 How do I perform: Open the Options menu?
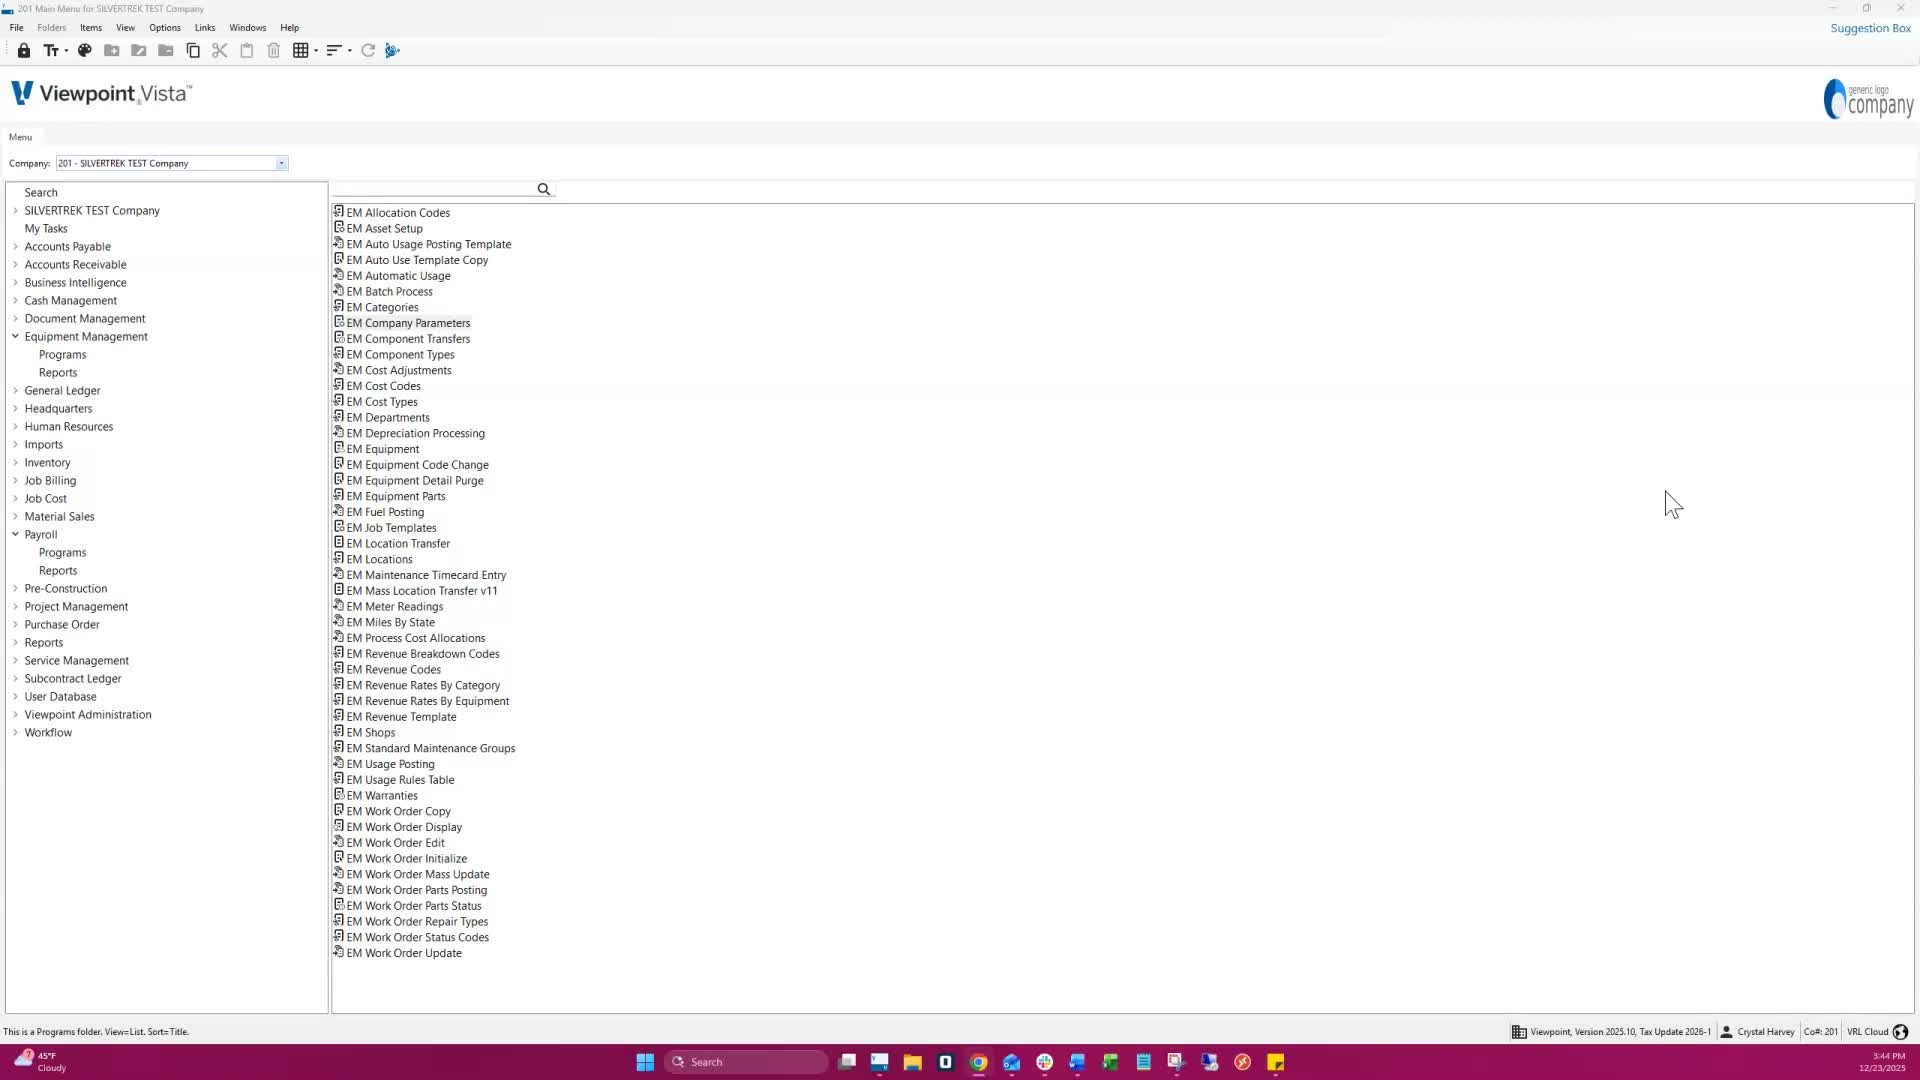point(165,28)
